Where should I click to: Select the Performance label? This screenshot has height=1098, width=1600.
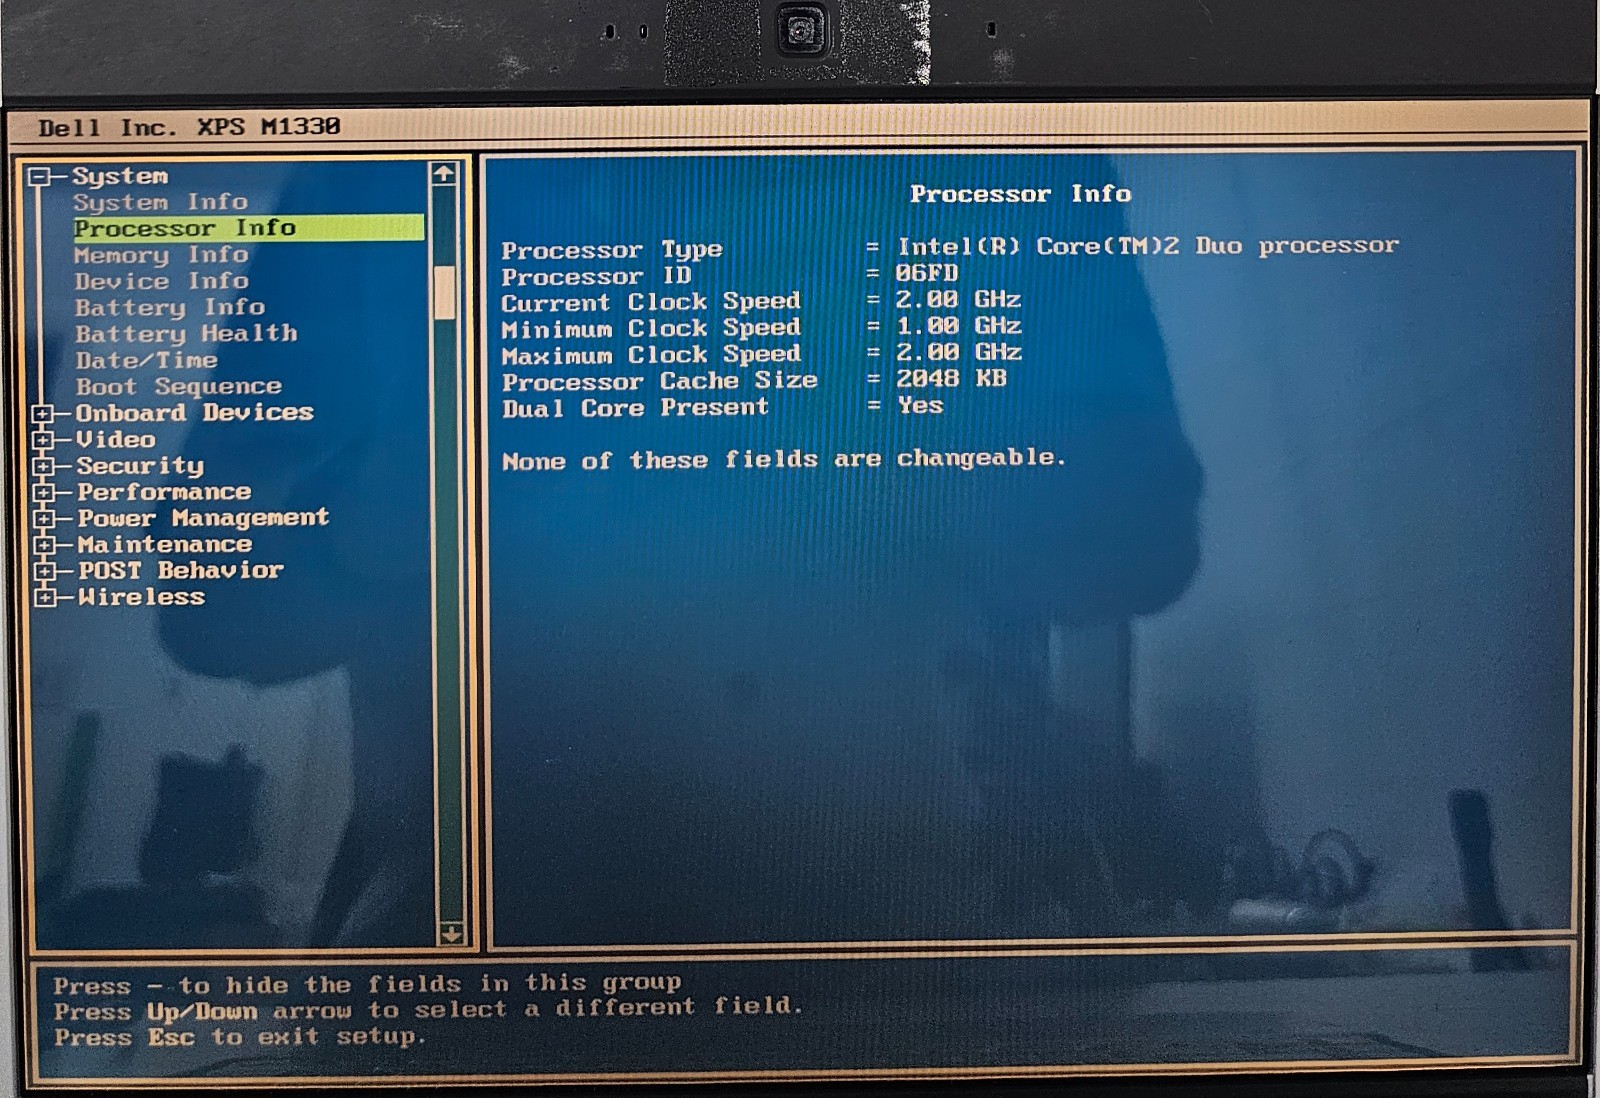pos(164,492)
